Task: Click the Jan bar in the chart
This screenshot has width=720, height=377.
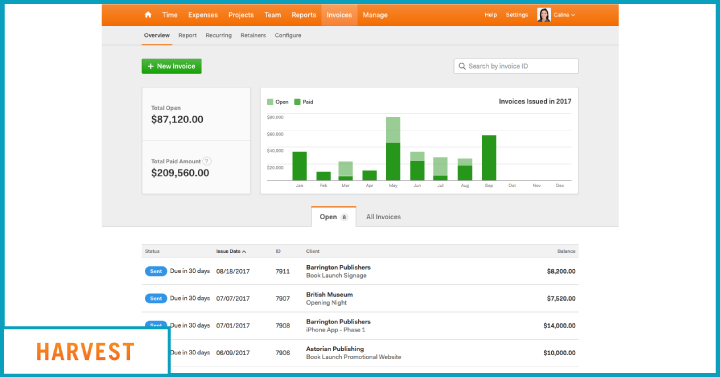Action: 299,166
